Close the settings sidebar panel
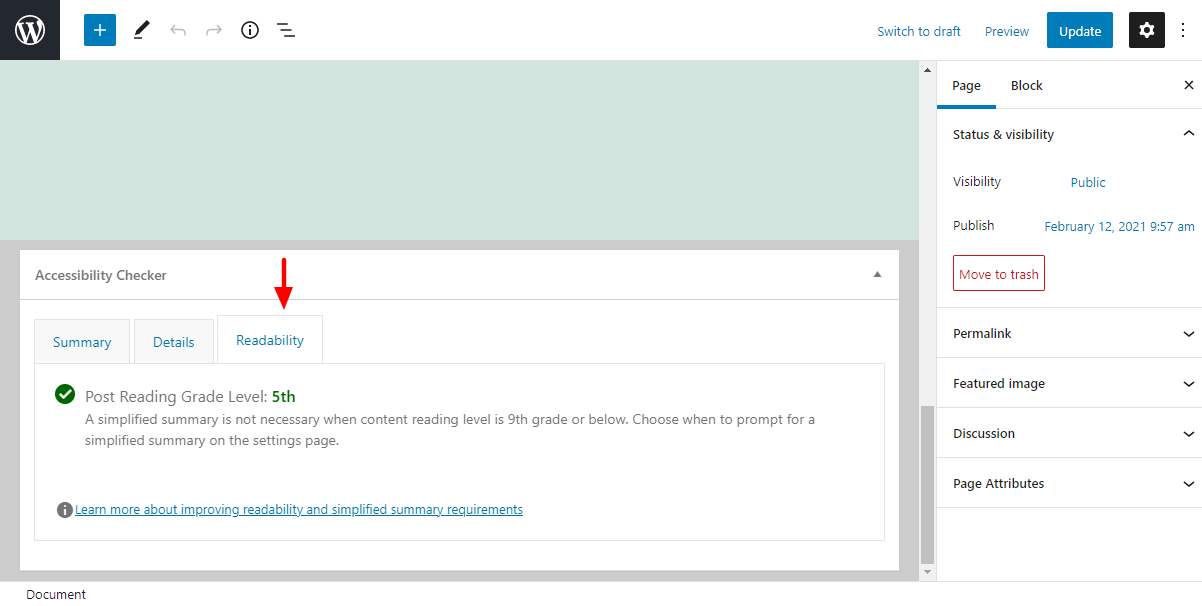Screen dimensions: 1202x606 (1188, 86)
